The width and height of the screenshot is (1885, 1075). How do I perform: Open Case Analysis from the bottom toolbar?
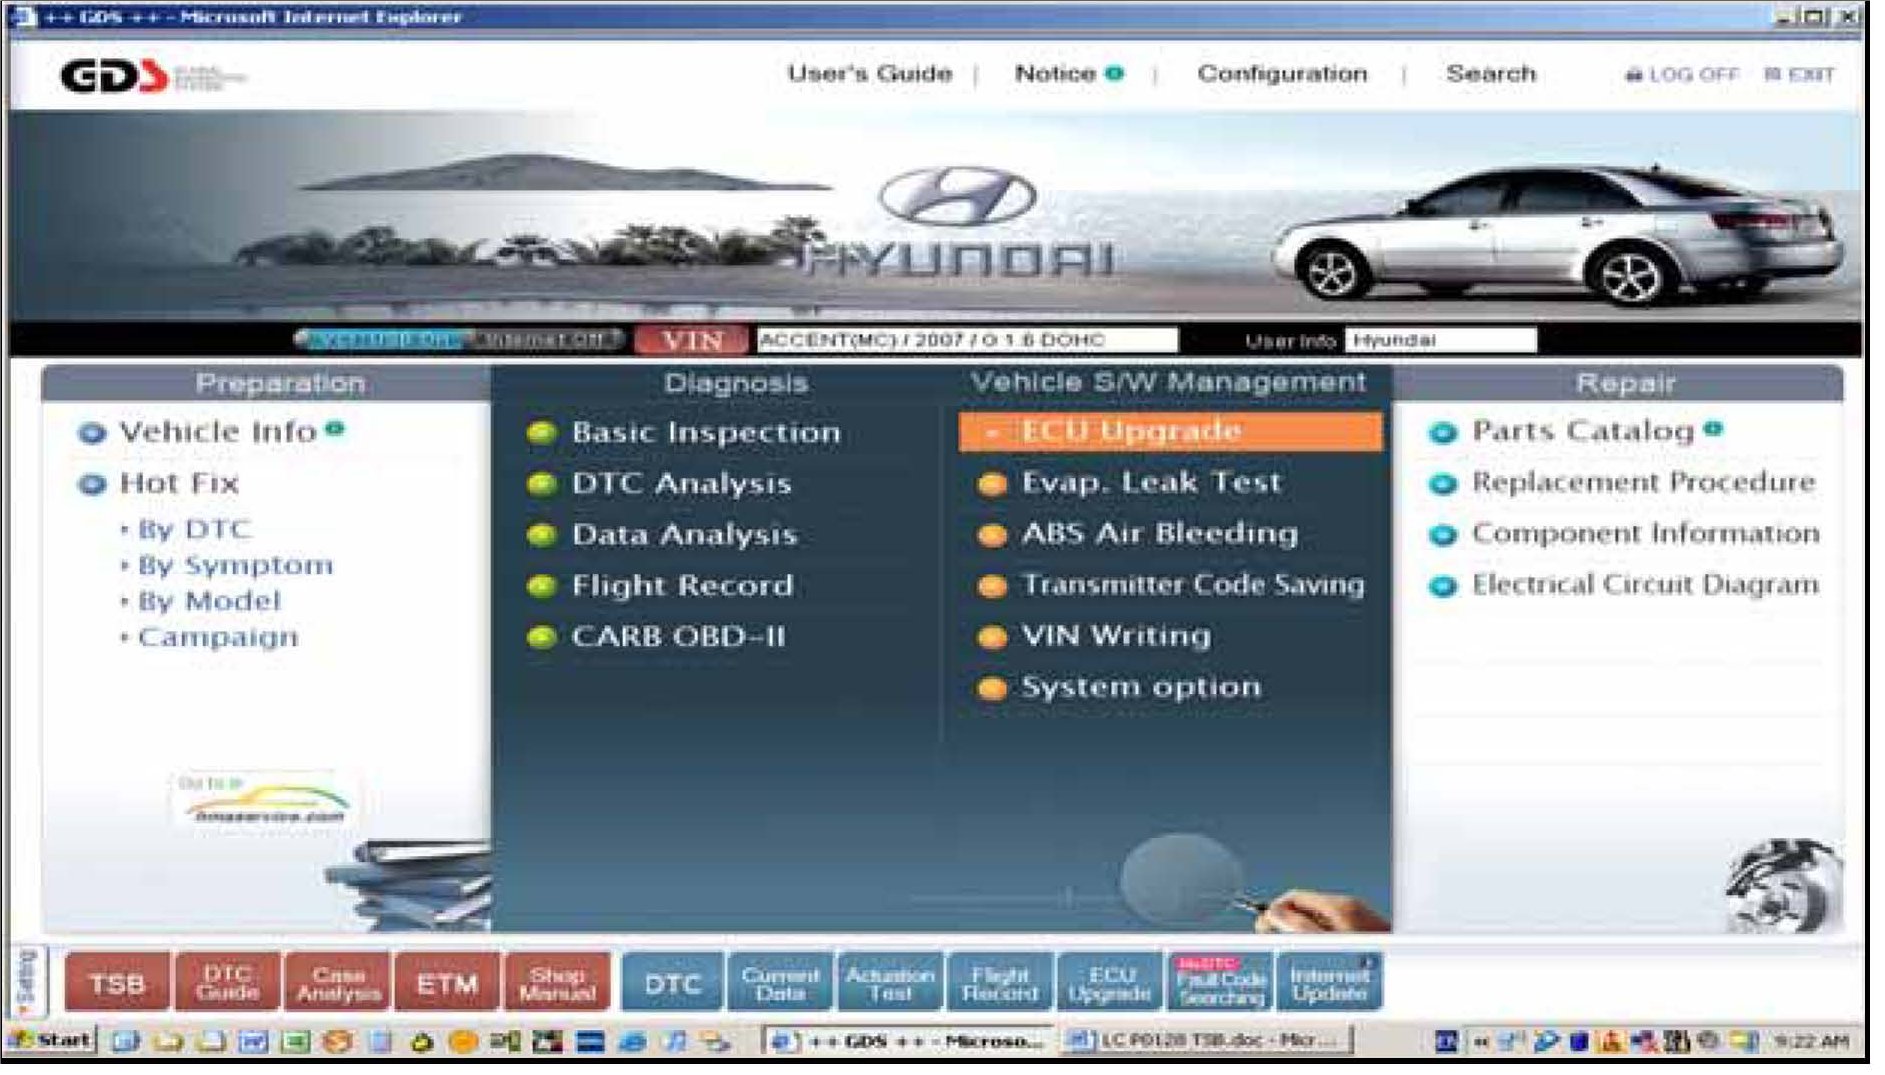pyautogui.click(x=338, y=983)
